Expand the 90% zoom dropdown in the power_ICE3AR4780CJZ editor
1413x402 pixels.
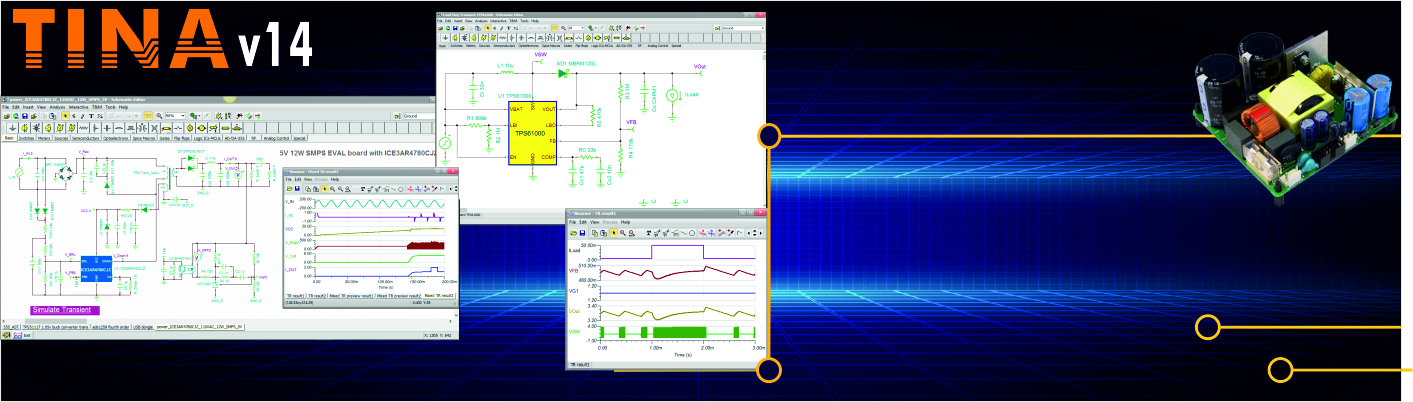[x=183, y=116]
